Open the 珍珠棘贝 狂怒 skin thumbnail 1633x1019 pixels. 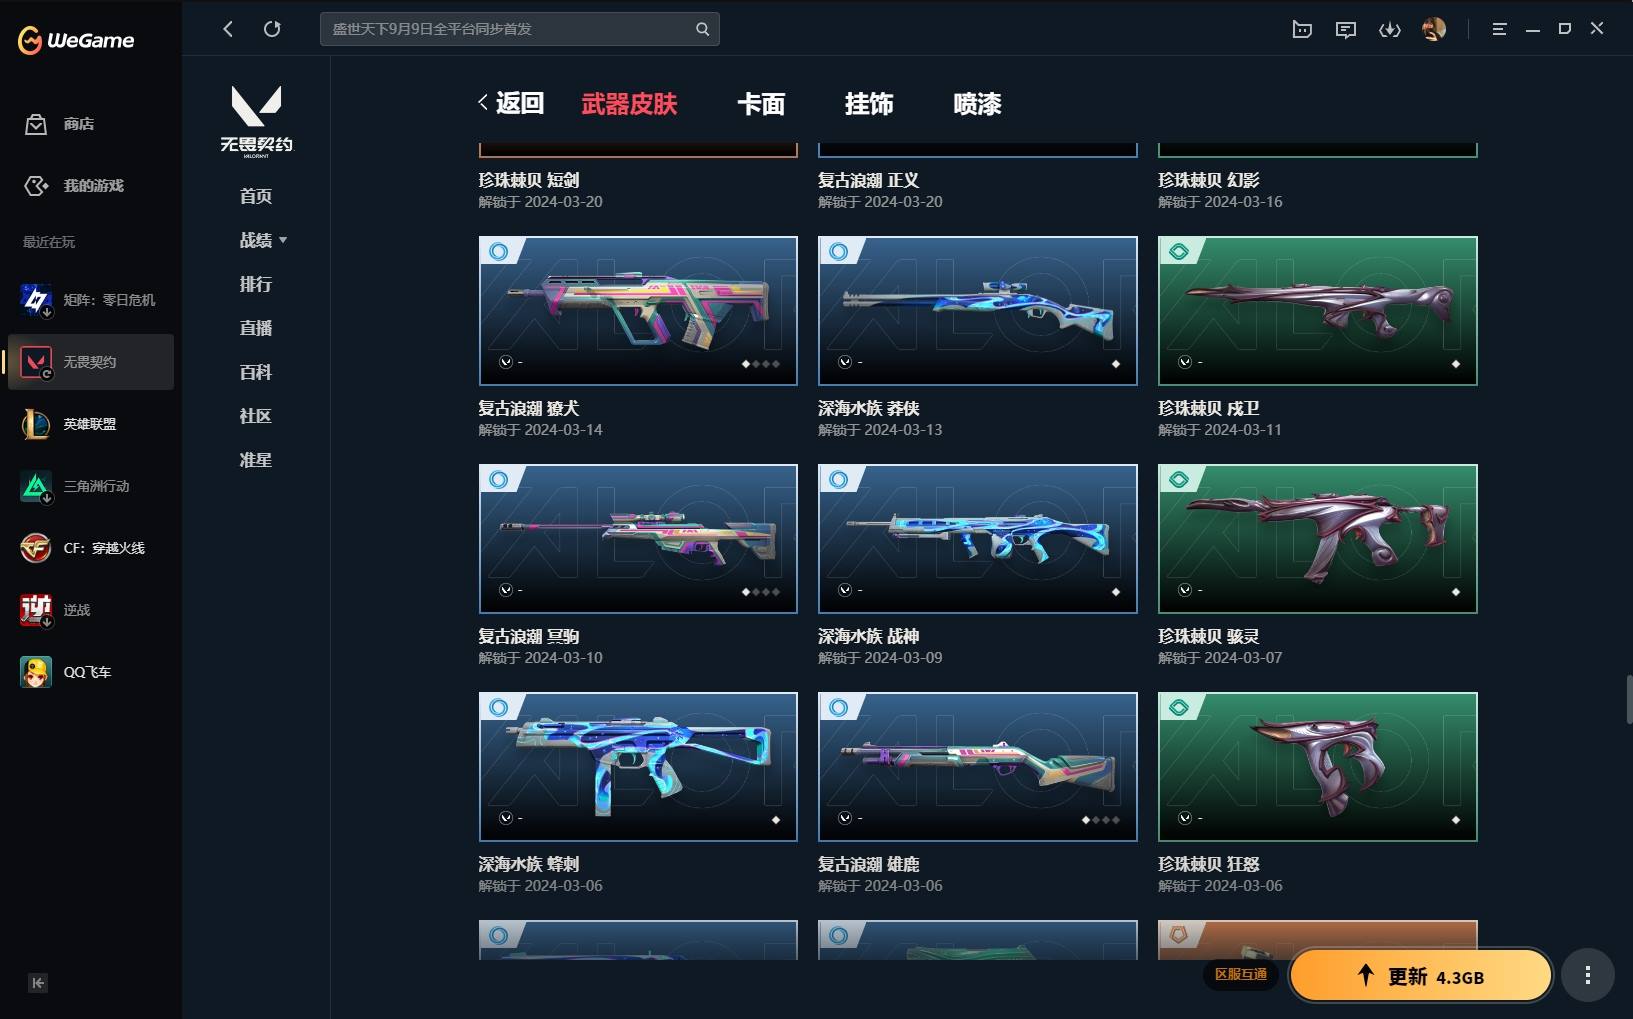pyautogui.click(x=1318, y=767)
